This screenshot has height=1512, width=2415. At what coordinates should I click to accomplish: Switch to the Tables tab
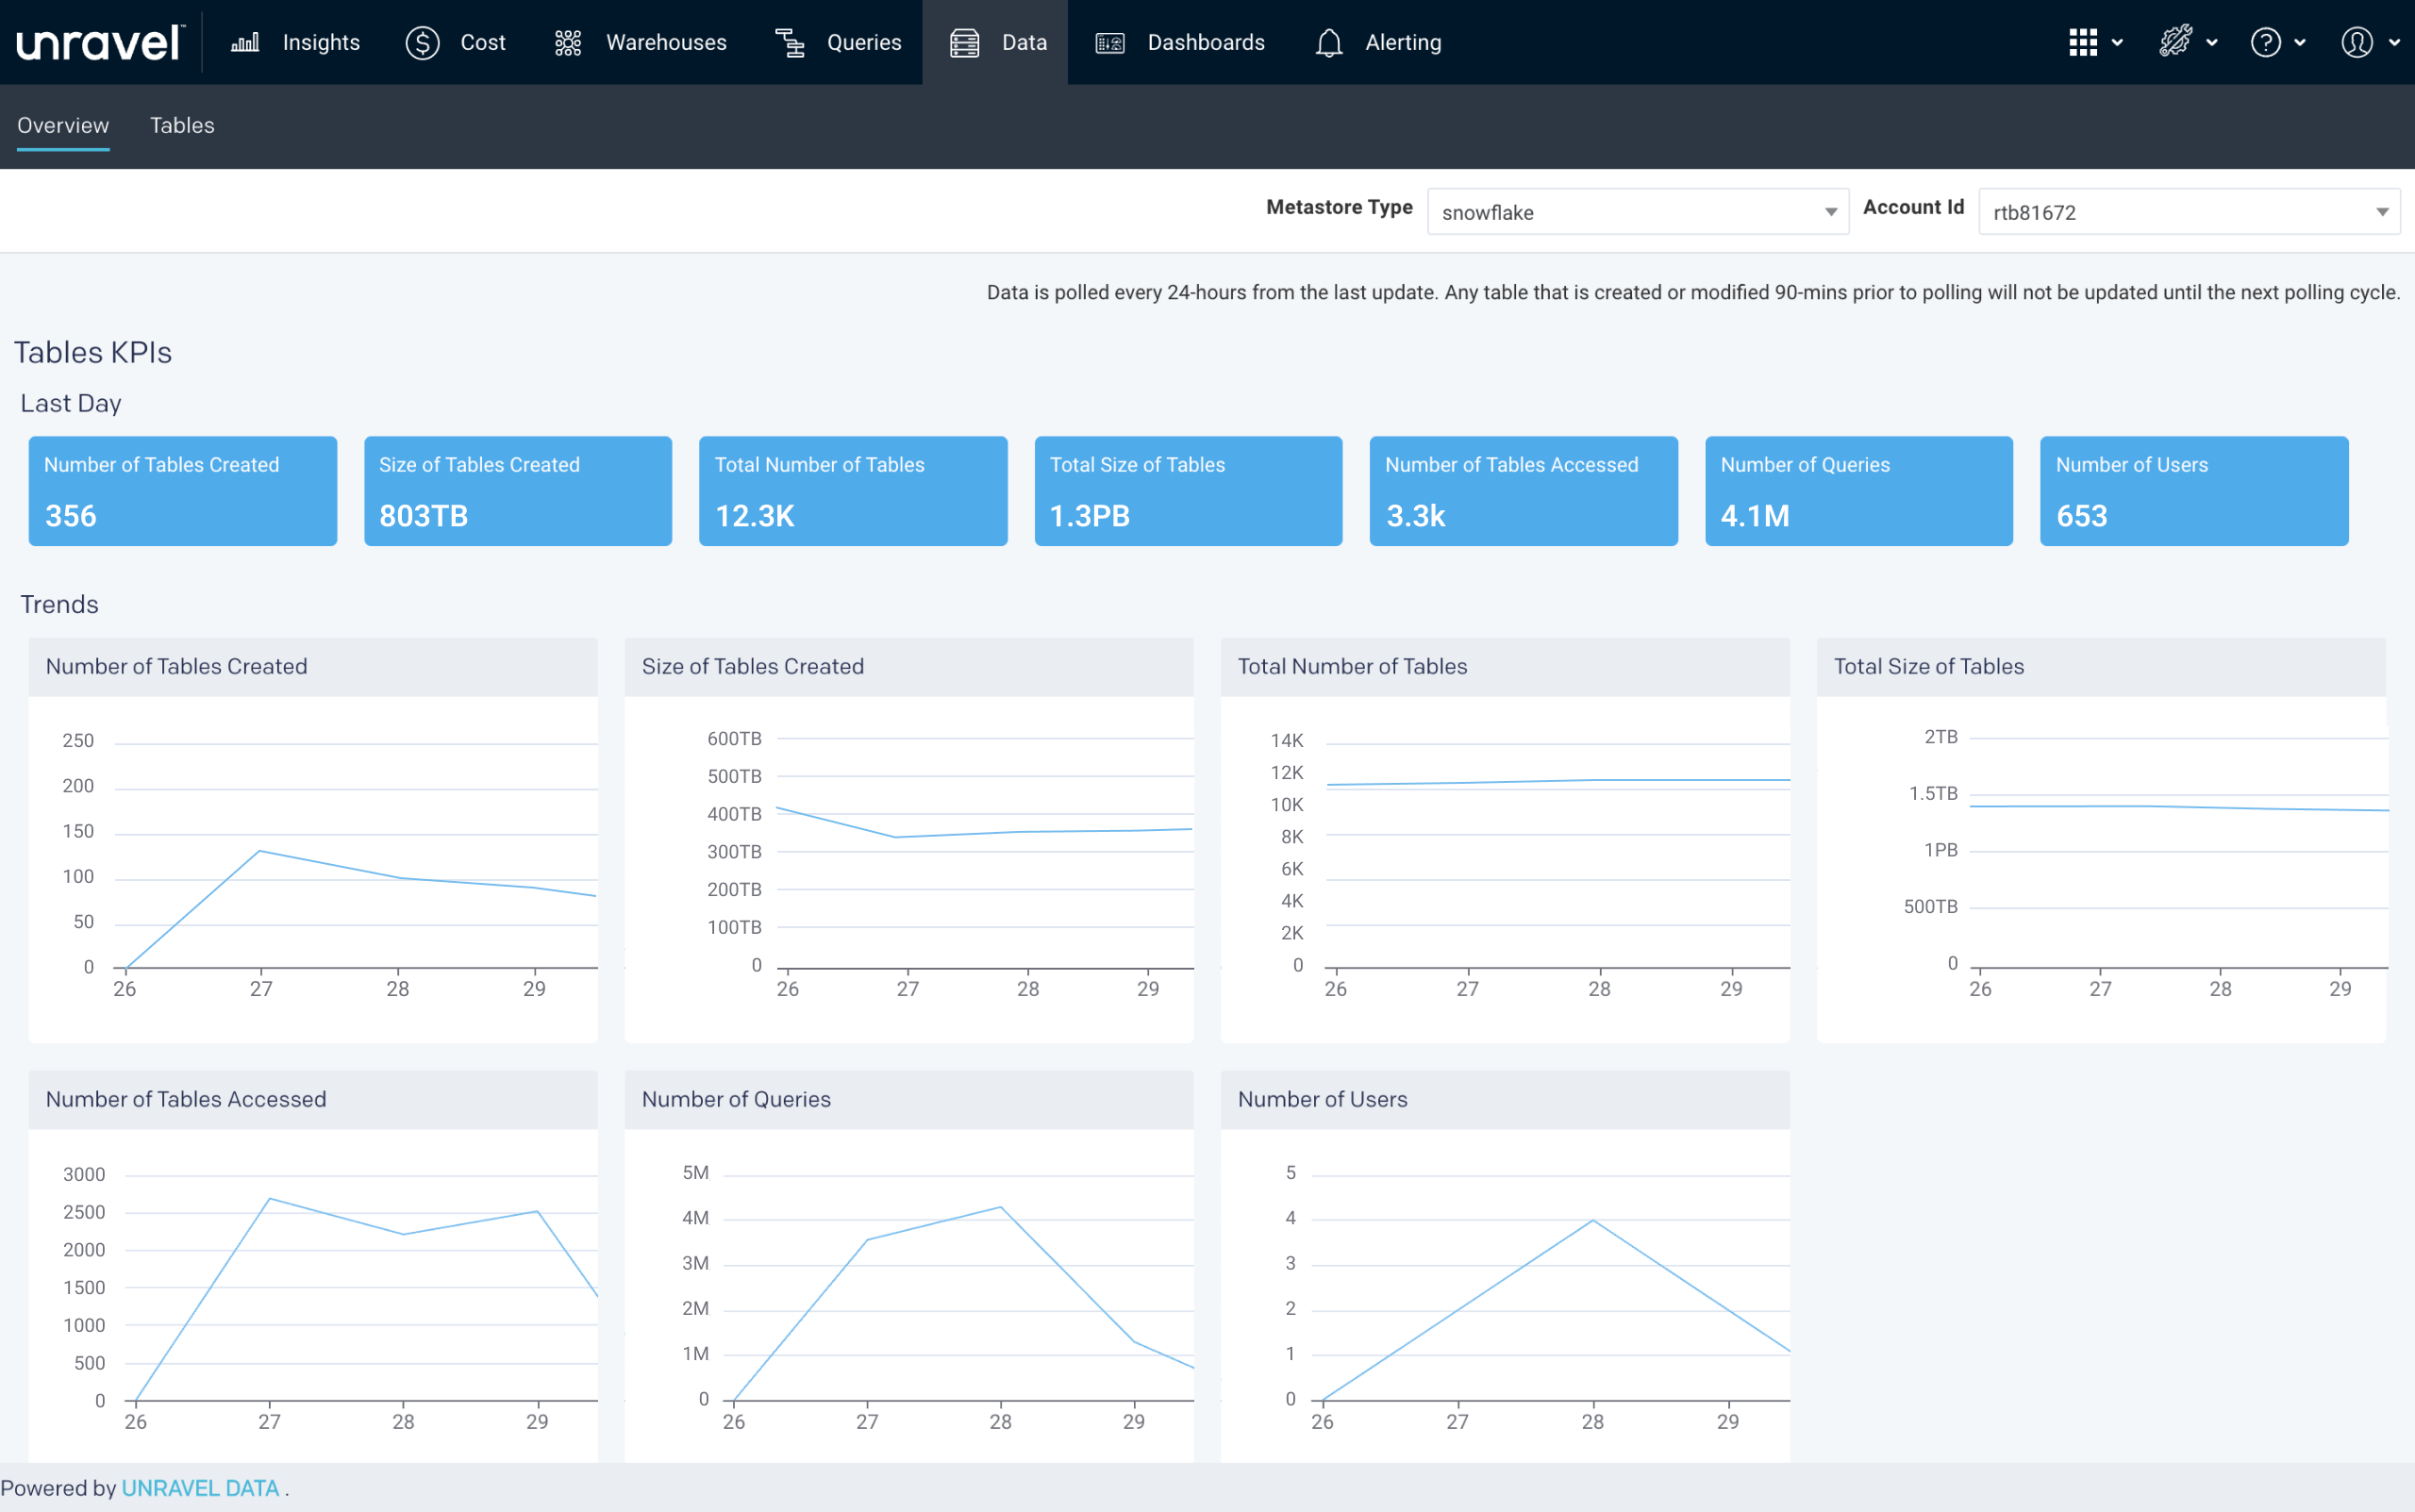182,125
